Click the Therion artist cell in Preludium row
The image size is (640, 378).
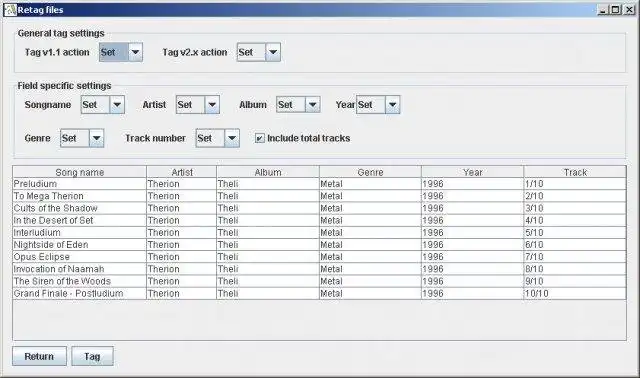pos(182,184)
